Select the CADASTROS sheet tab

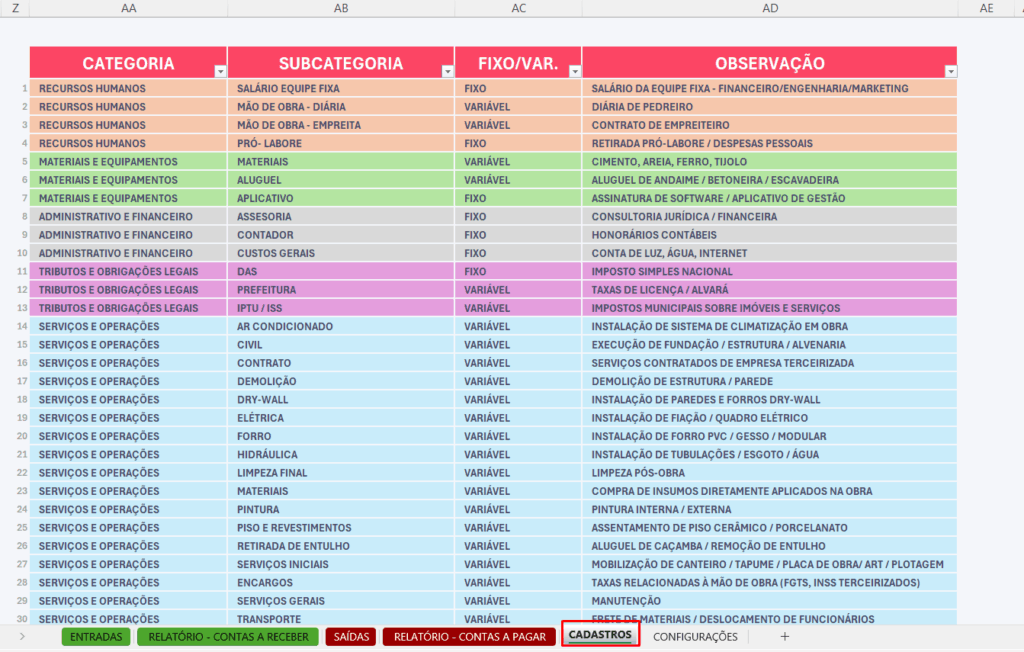coord(600,635)
